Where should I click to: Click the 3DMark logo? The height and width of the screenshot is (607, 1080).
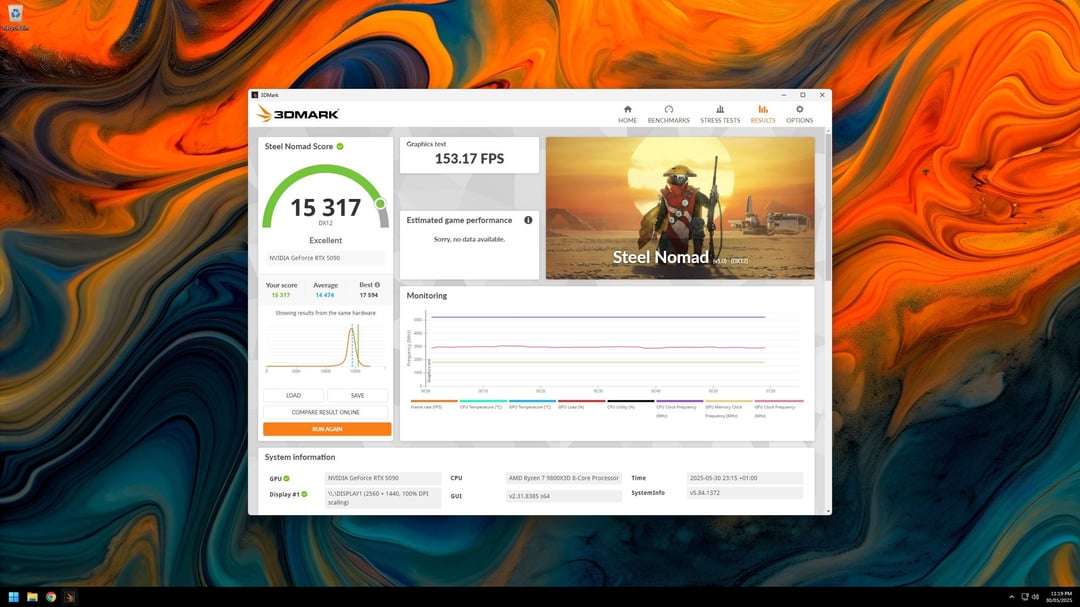[298, 114]
